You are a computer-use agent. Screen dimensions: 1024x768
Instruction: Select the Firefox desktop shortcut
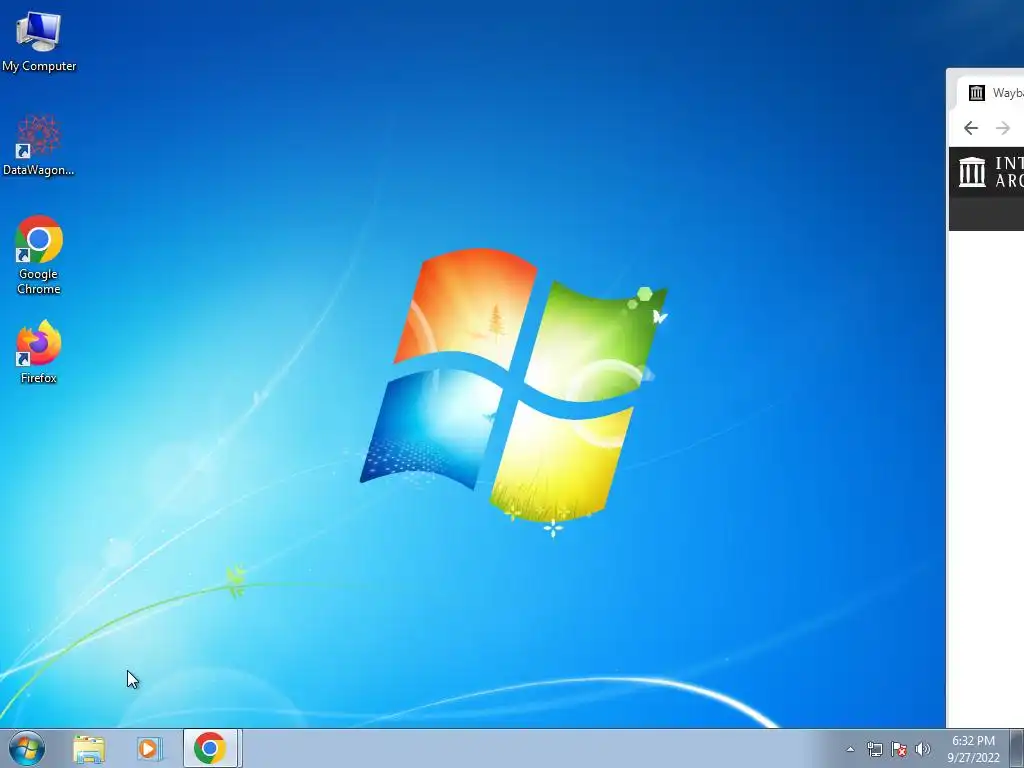tap(39, 351)
